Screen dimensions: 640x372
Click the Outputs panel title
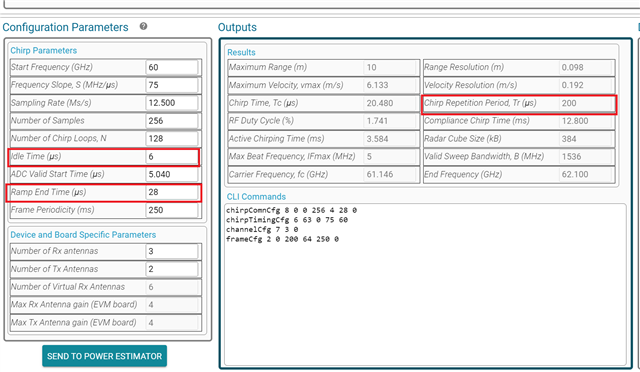237,27
